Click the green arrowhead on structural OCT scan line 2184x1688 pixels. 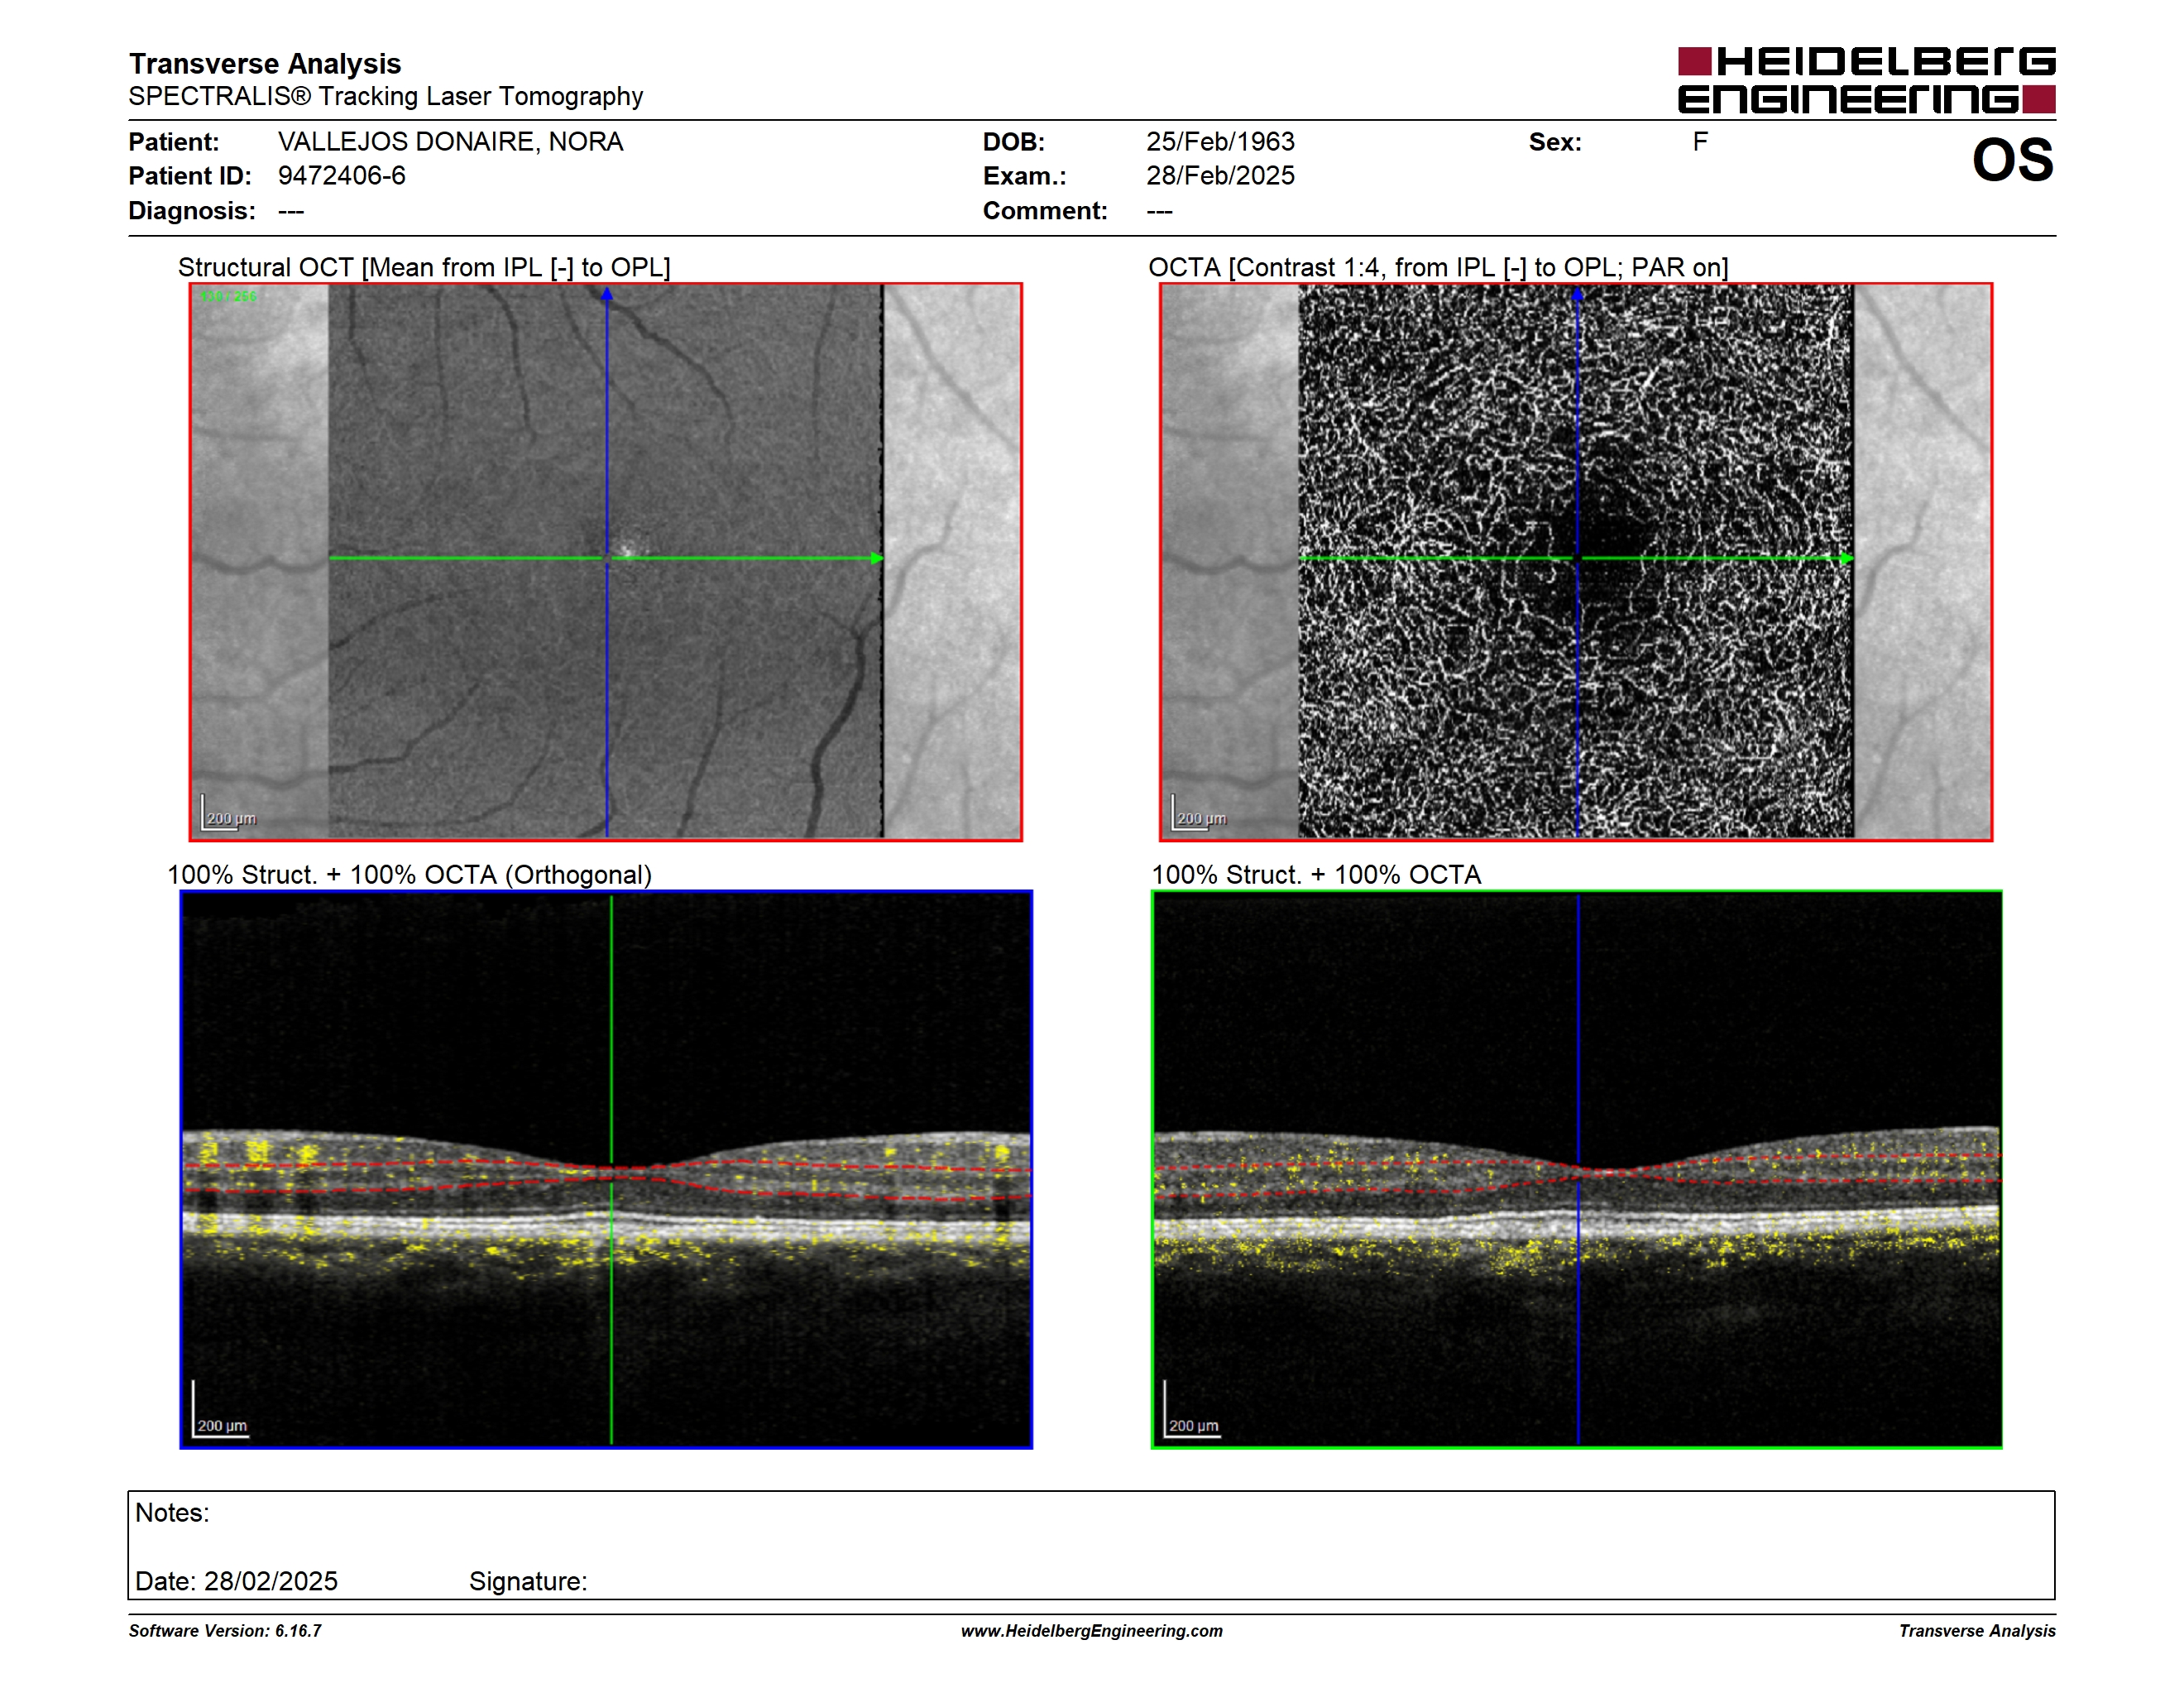(877, 558)
